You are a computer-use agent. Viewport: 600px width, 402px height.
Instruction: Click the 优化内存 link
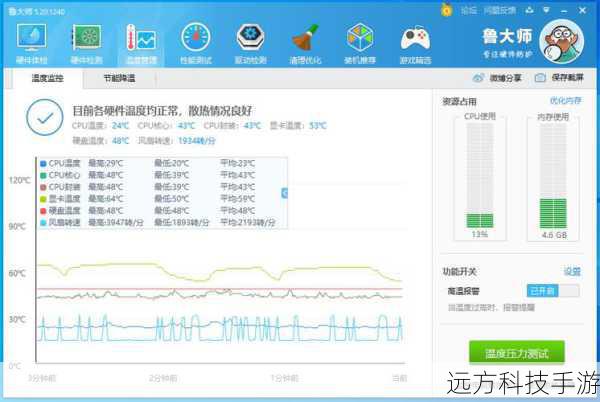pyautogui.click(x=566, y=101)
